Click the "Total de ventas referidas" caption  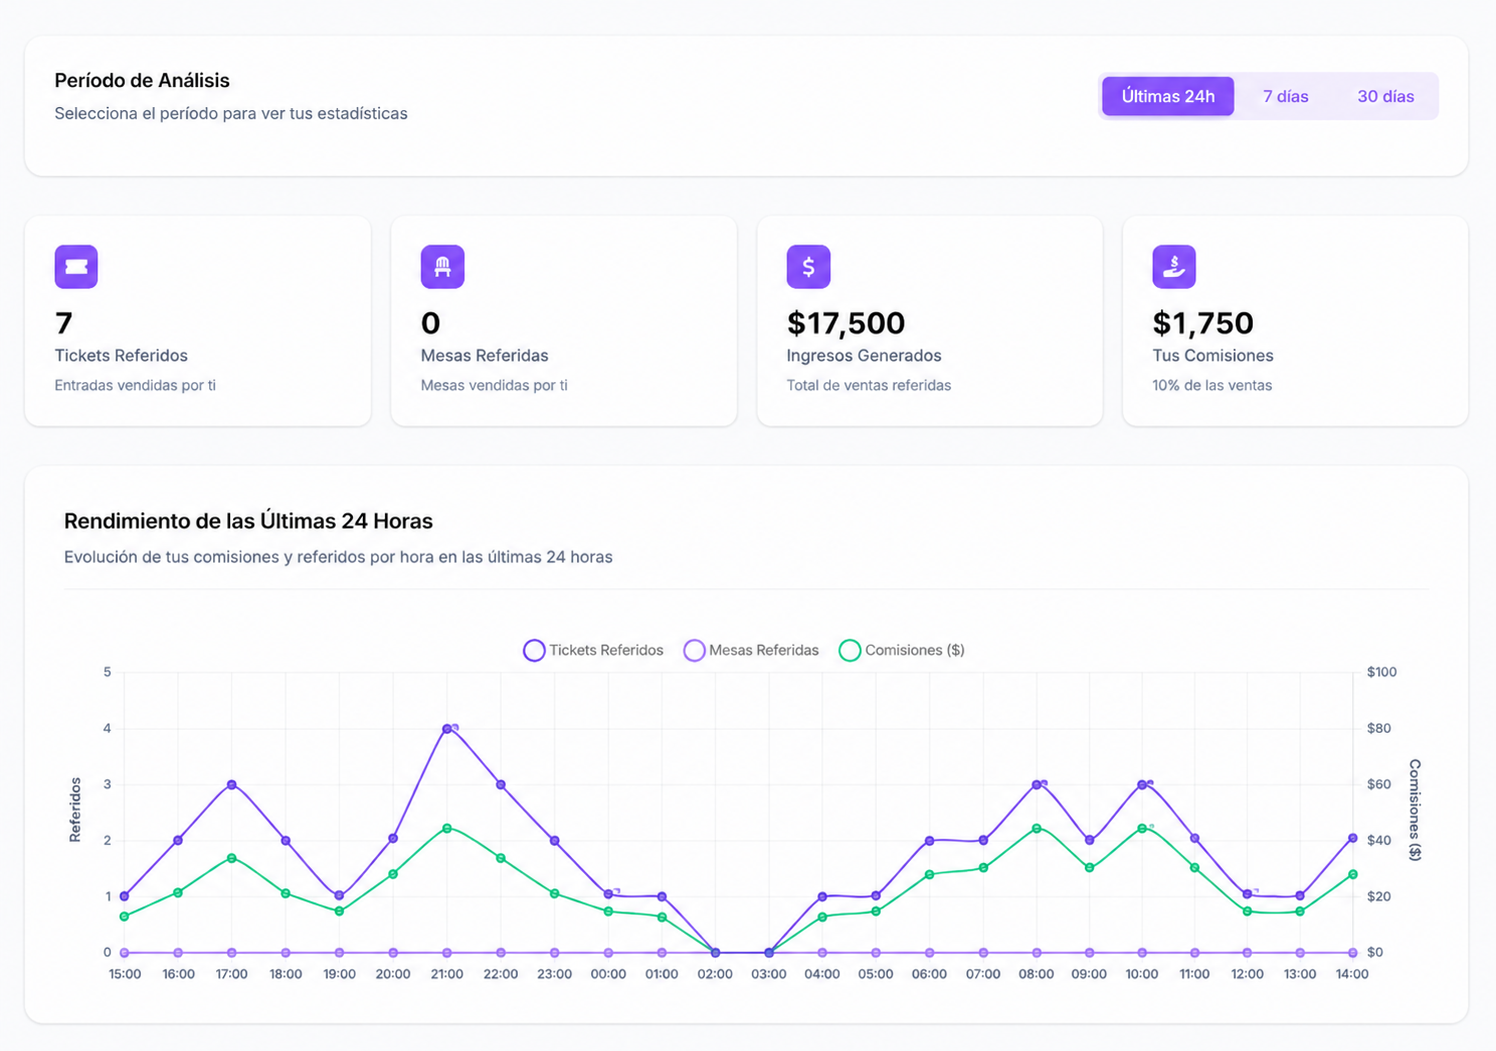(x=869, y=385)
